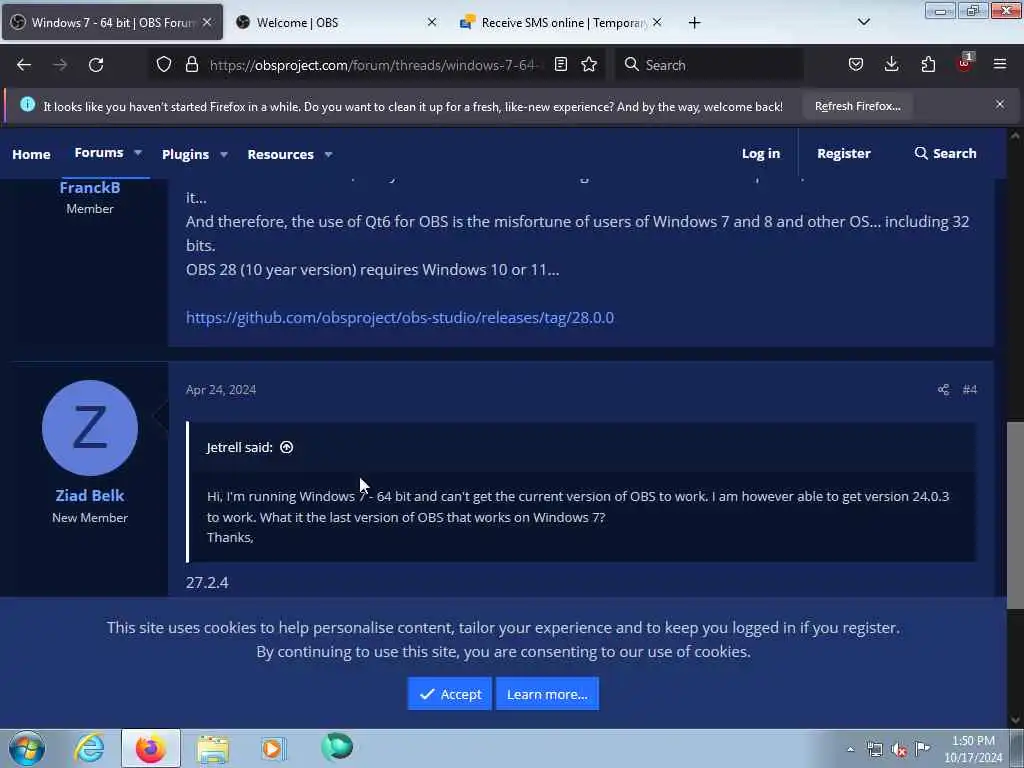The image size is (1024, 768).
Task: Open the network tray icon
Action: (x=874, y=750)
